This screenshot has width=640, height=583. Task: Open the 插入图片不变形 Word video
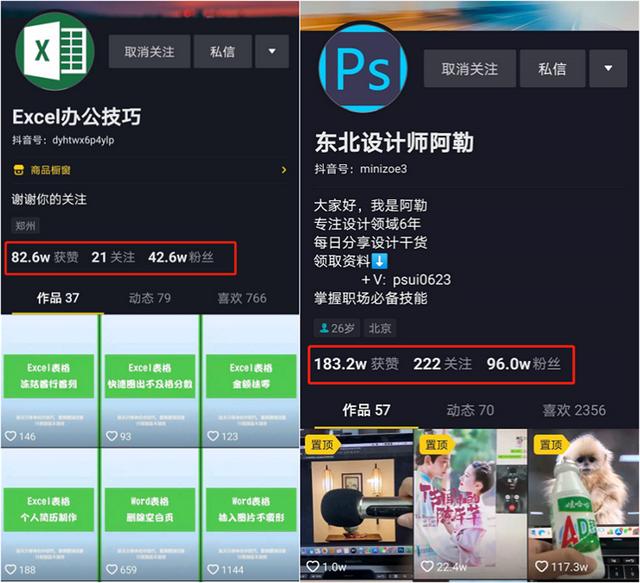tap(251, 514)
